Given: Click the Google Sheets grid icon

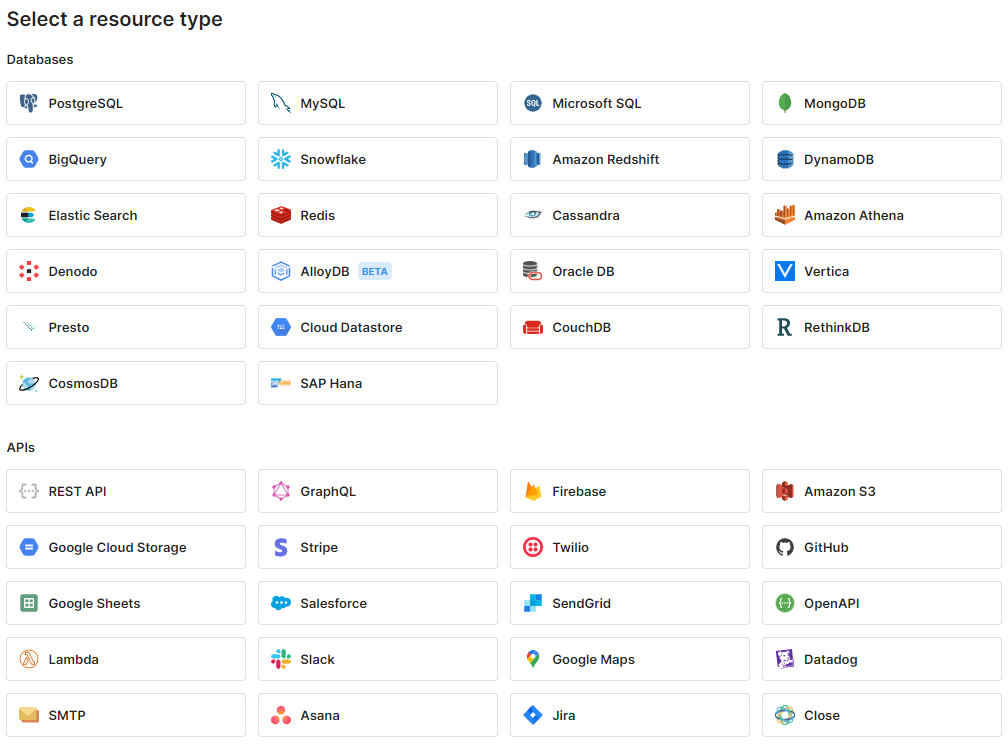Looking at the screenshot, I should click(28, 602).
